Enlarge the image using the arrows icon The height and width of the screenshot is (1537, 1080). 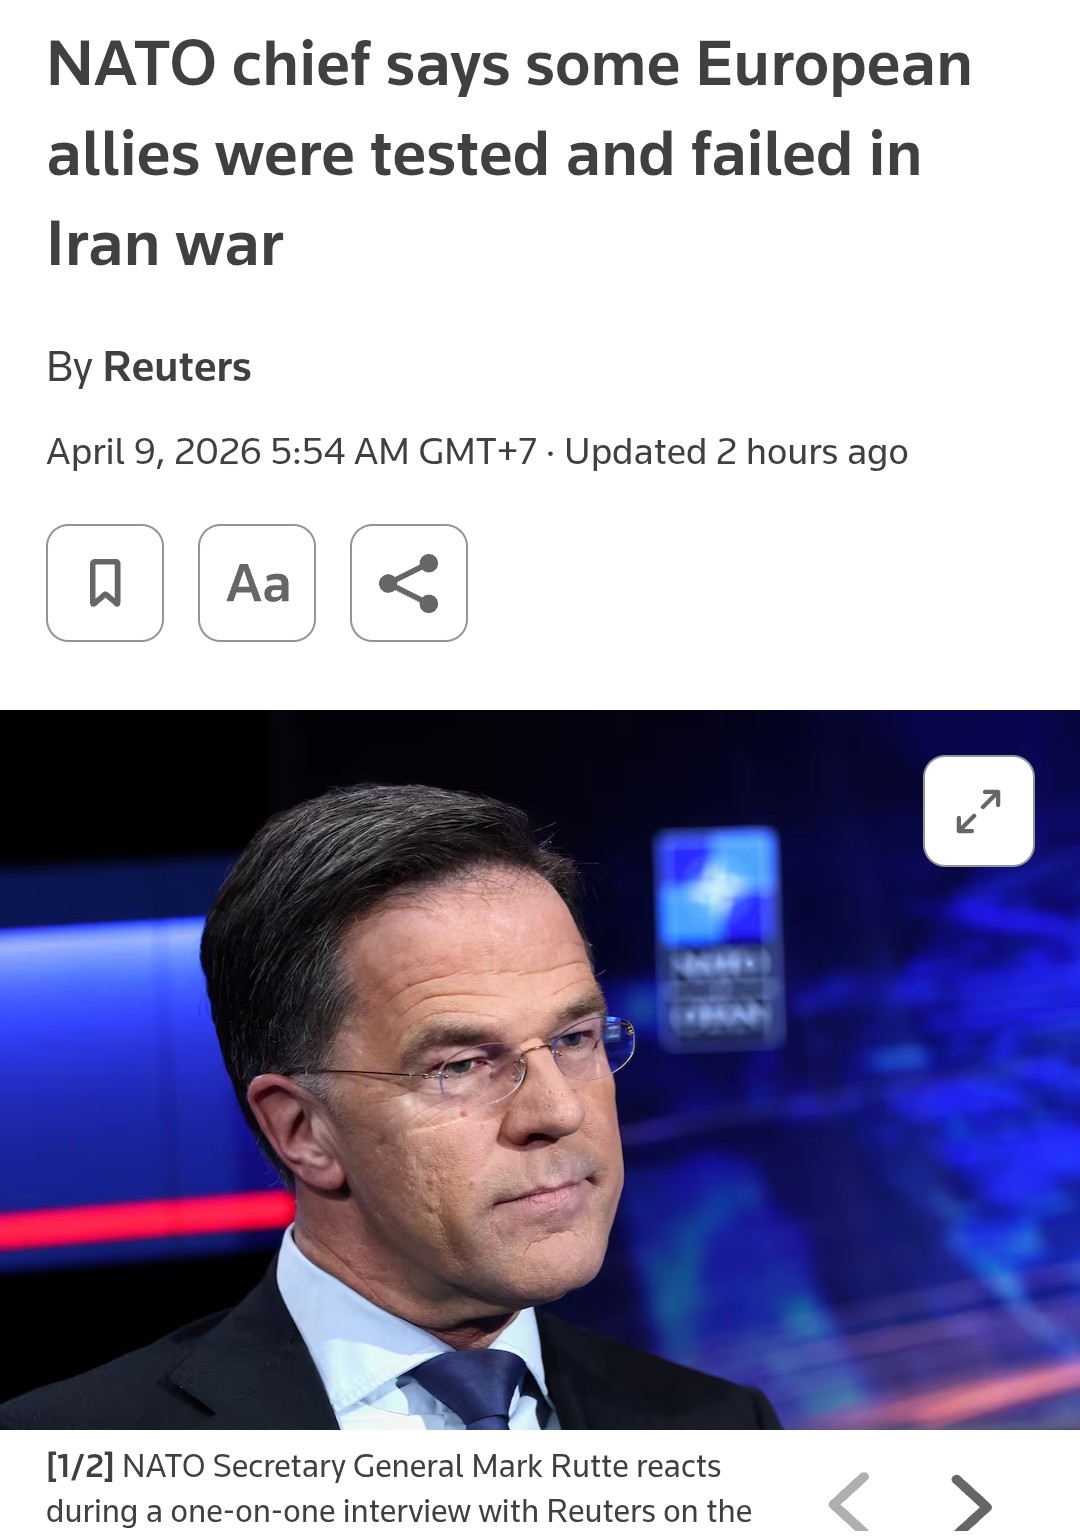(x=979, y=811)
